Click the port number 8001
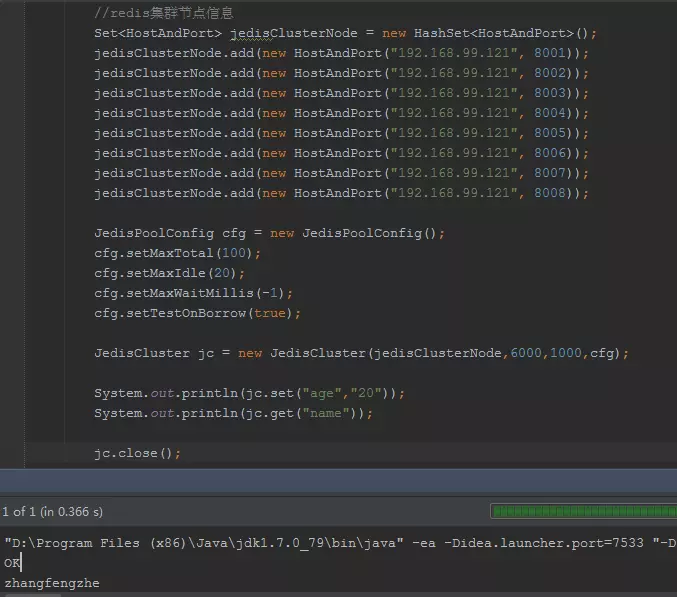677x597 pixels. coord(550,53)
